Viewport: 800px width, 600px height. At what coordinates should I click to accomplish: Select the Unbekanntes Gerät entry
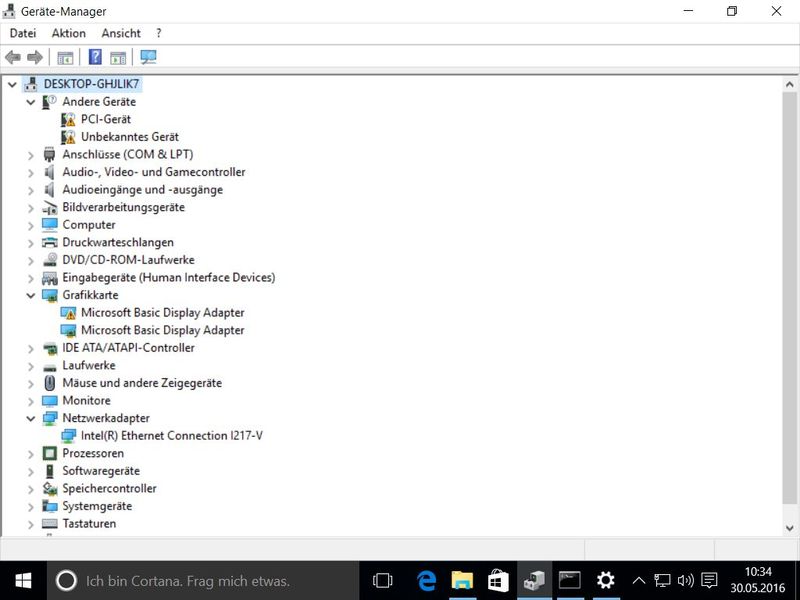click(x=129, y=137)
